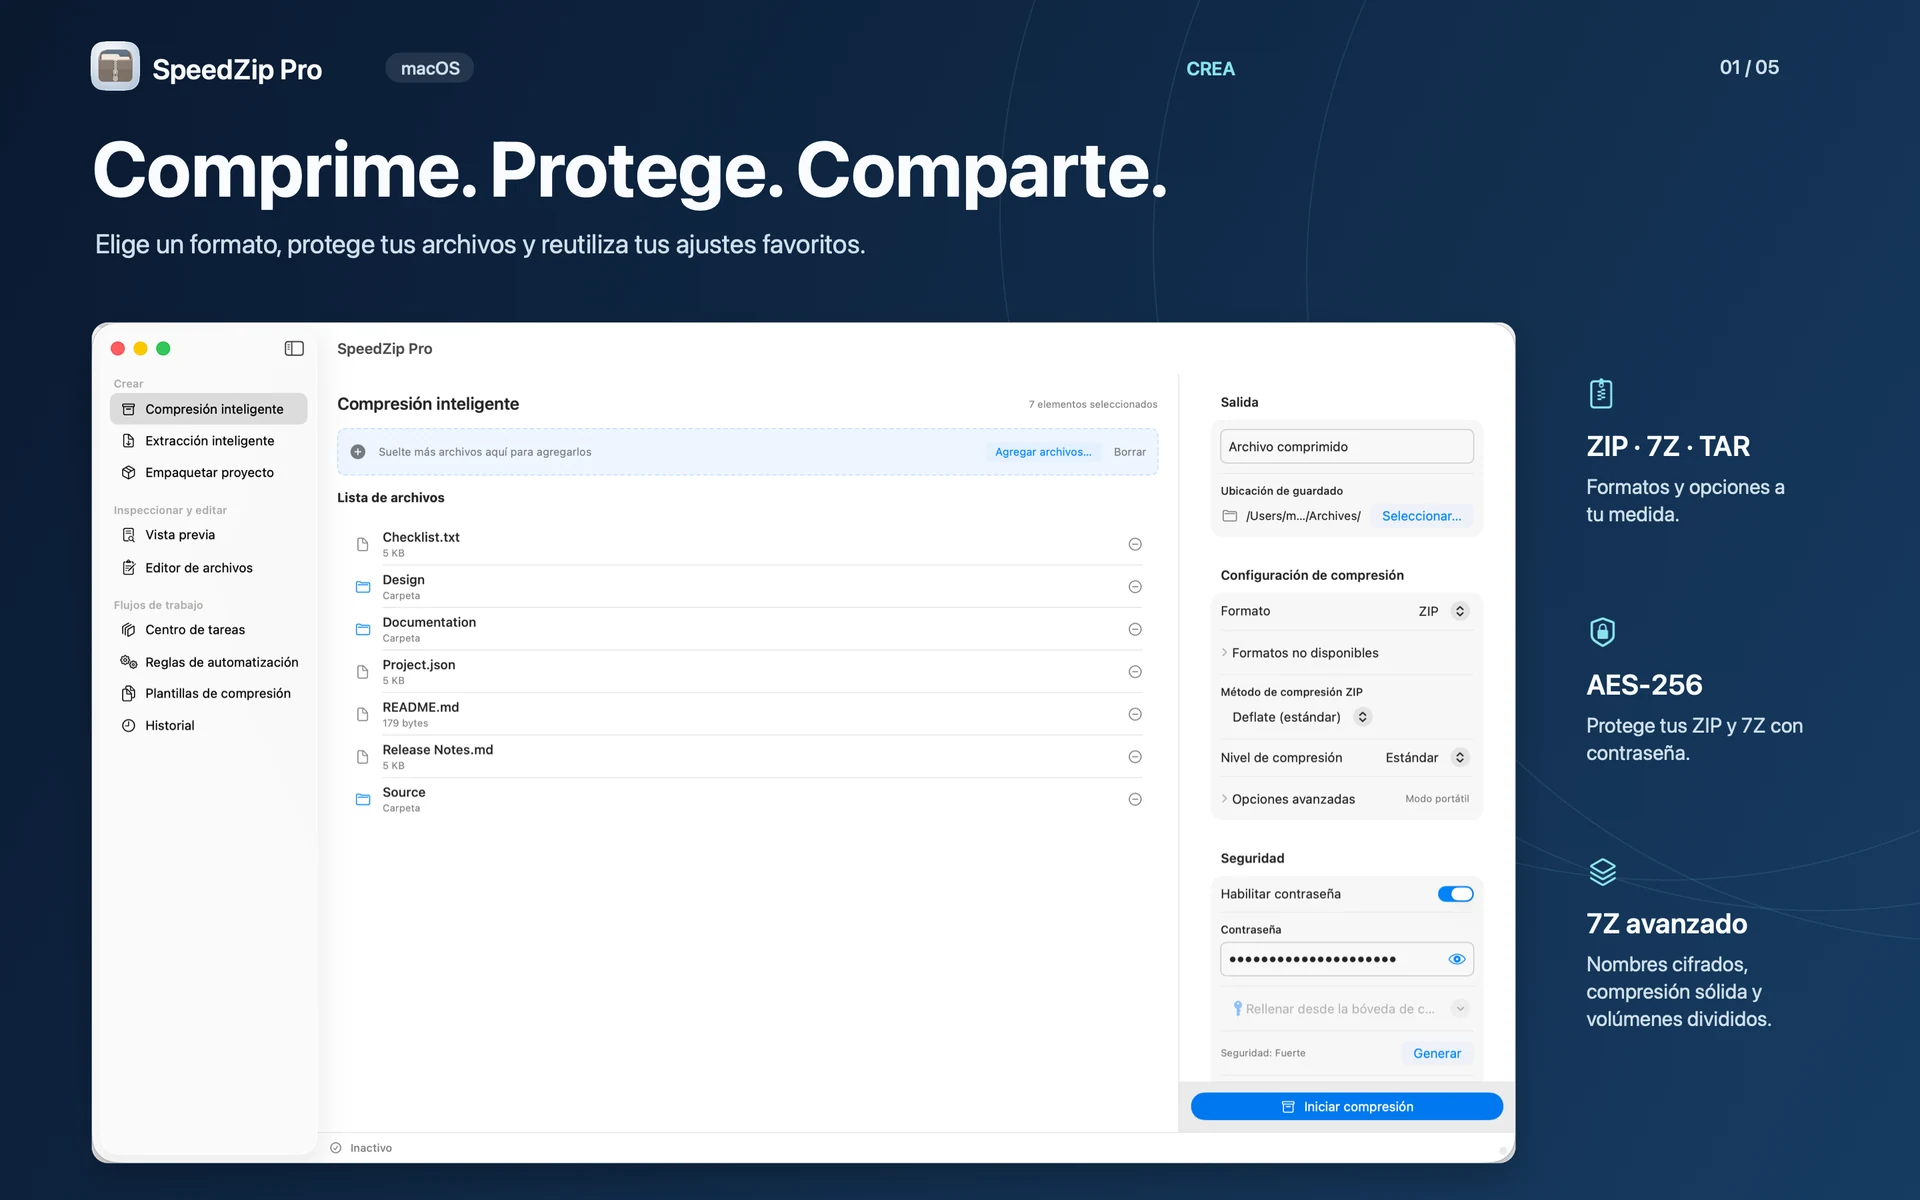Select Compresión inteligente in sidebar
This screenshot has width=1920, height=1200.
coord(208,409)
